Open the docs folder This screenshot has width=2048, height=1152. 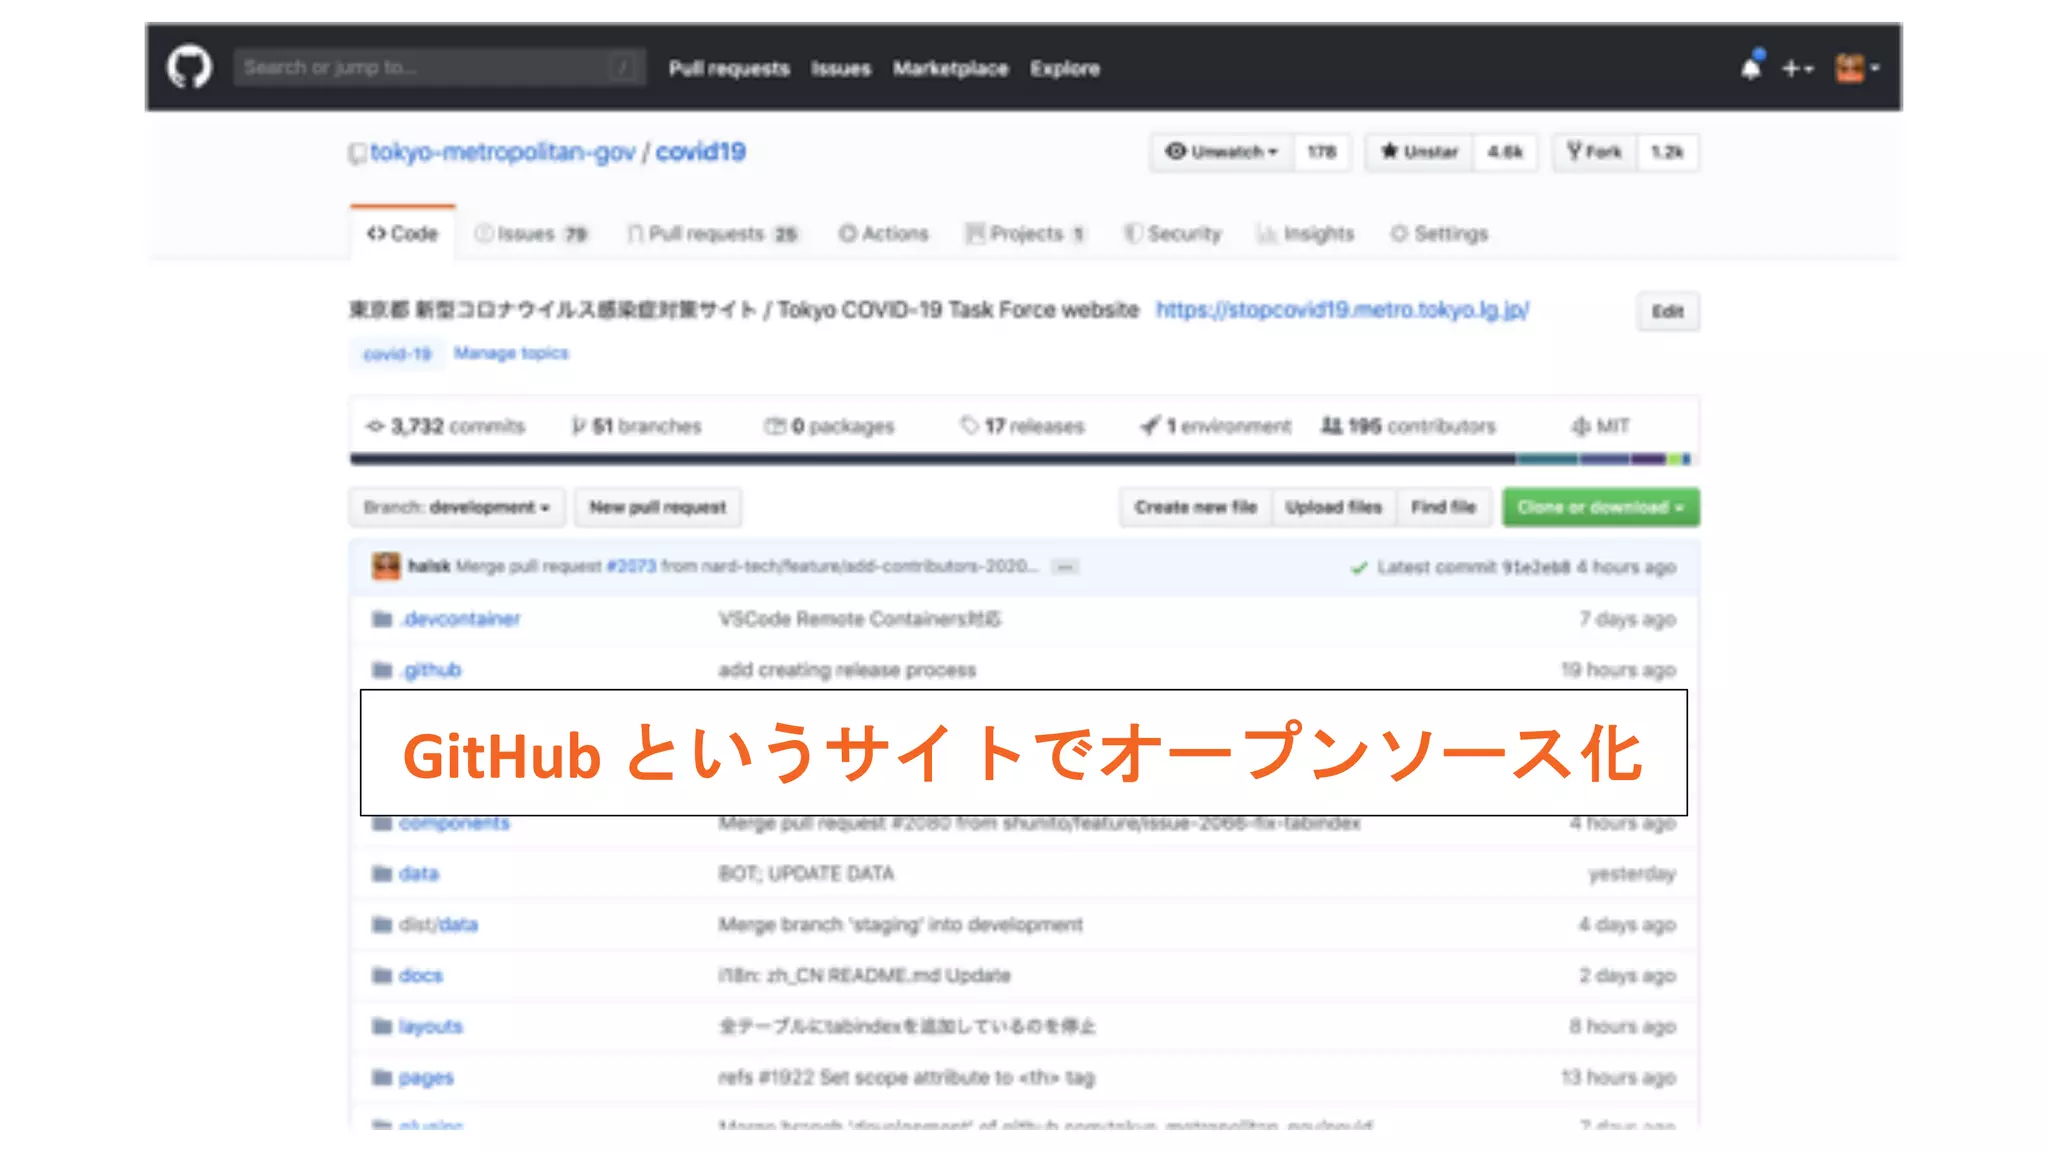click(x=420, y=976)
